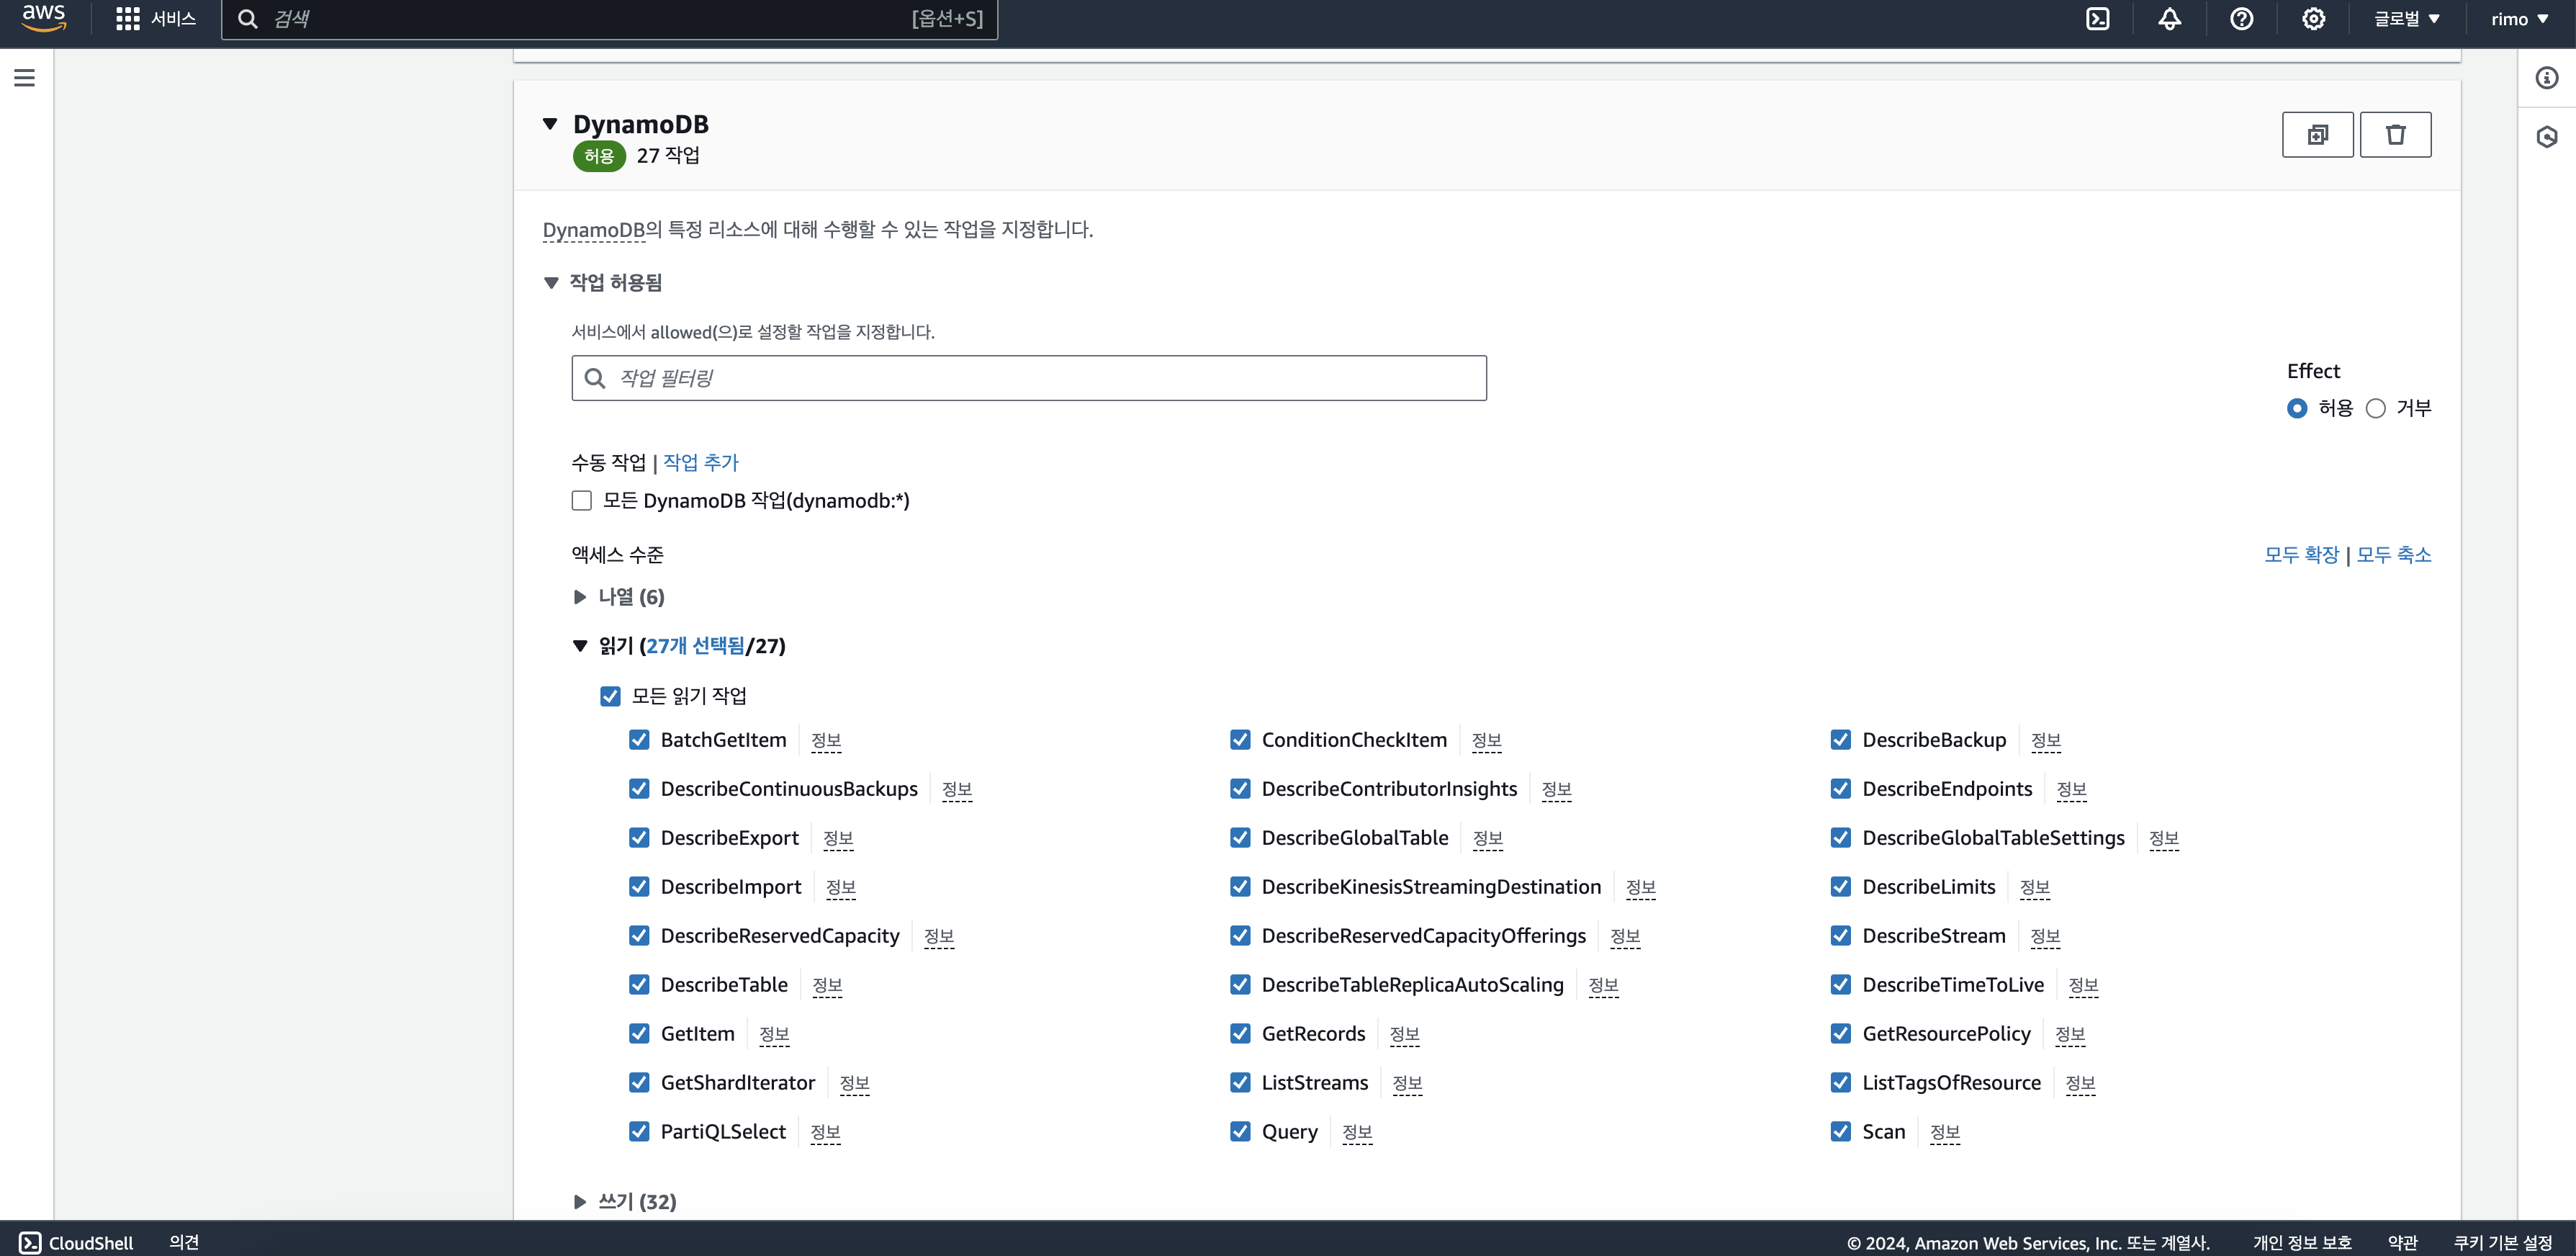Delete the DynamoDB statement with trash icon
The width and height of the screenshot is (2576, 1256).
coord(2395,135)
